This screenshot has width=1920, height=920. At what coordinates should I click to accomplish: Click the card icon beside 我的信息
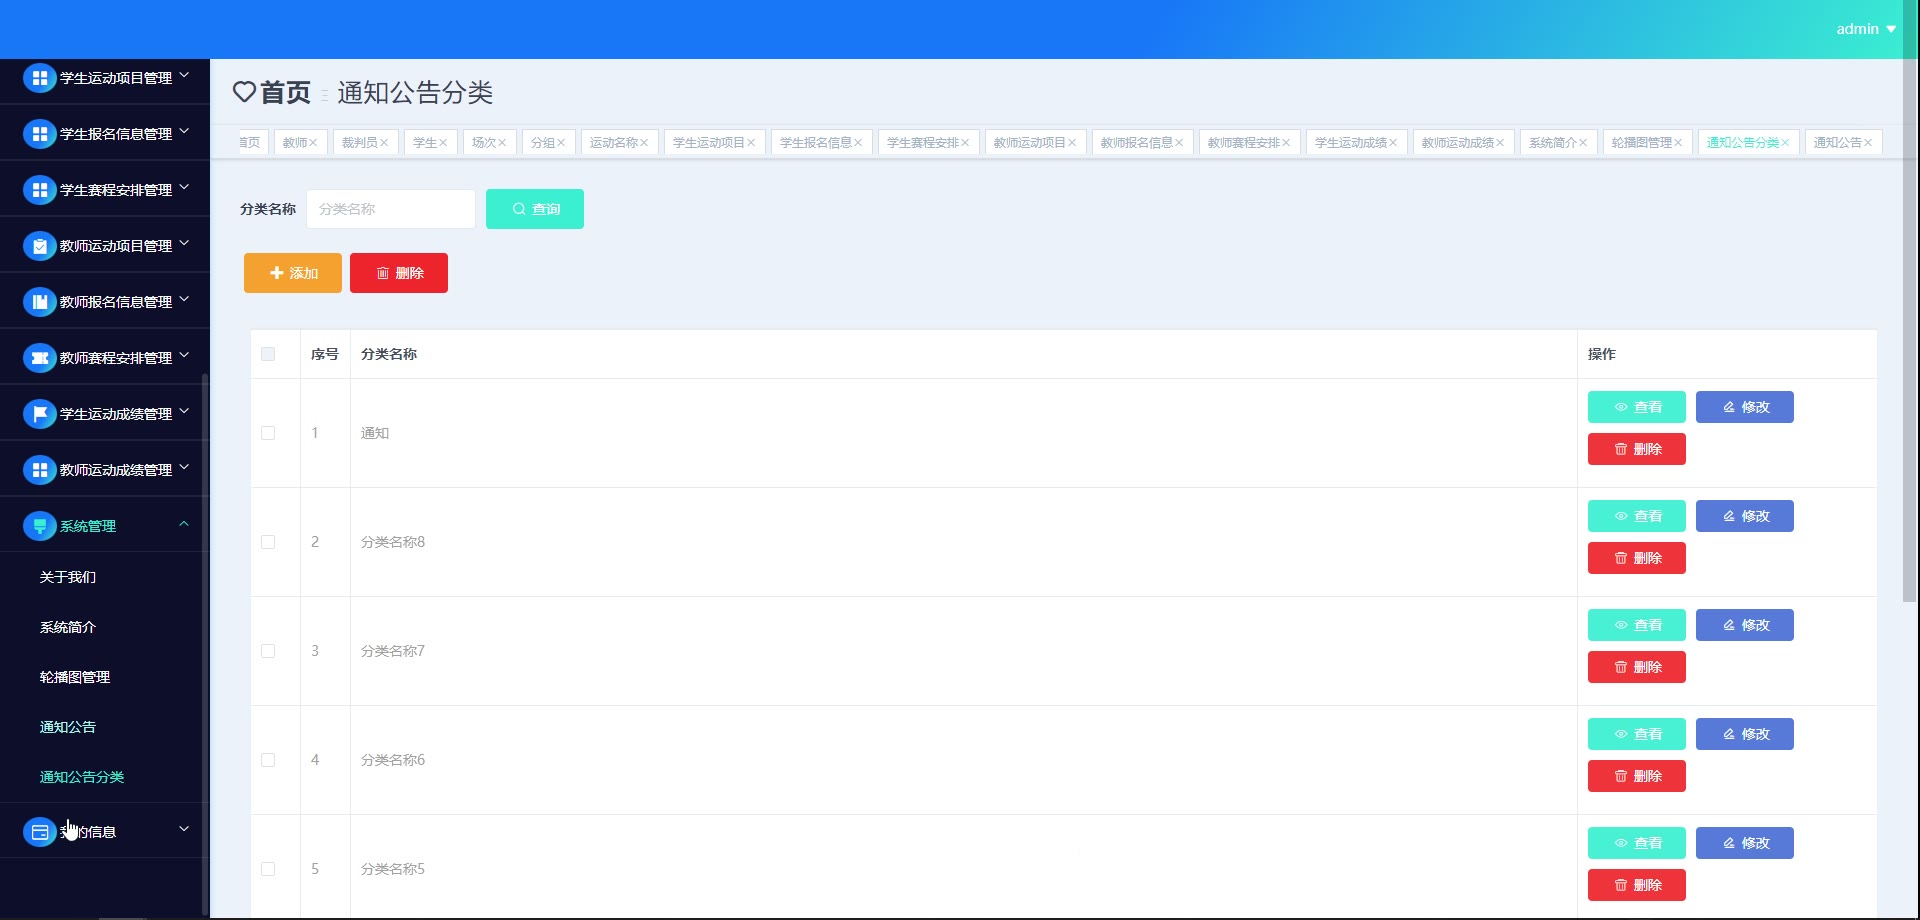pyautogui.click(x=39, y=832)
